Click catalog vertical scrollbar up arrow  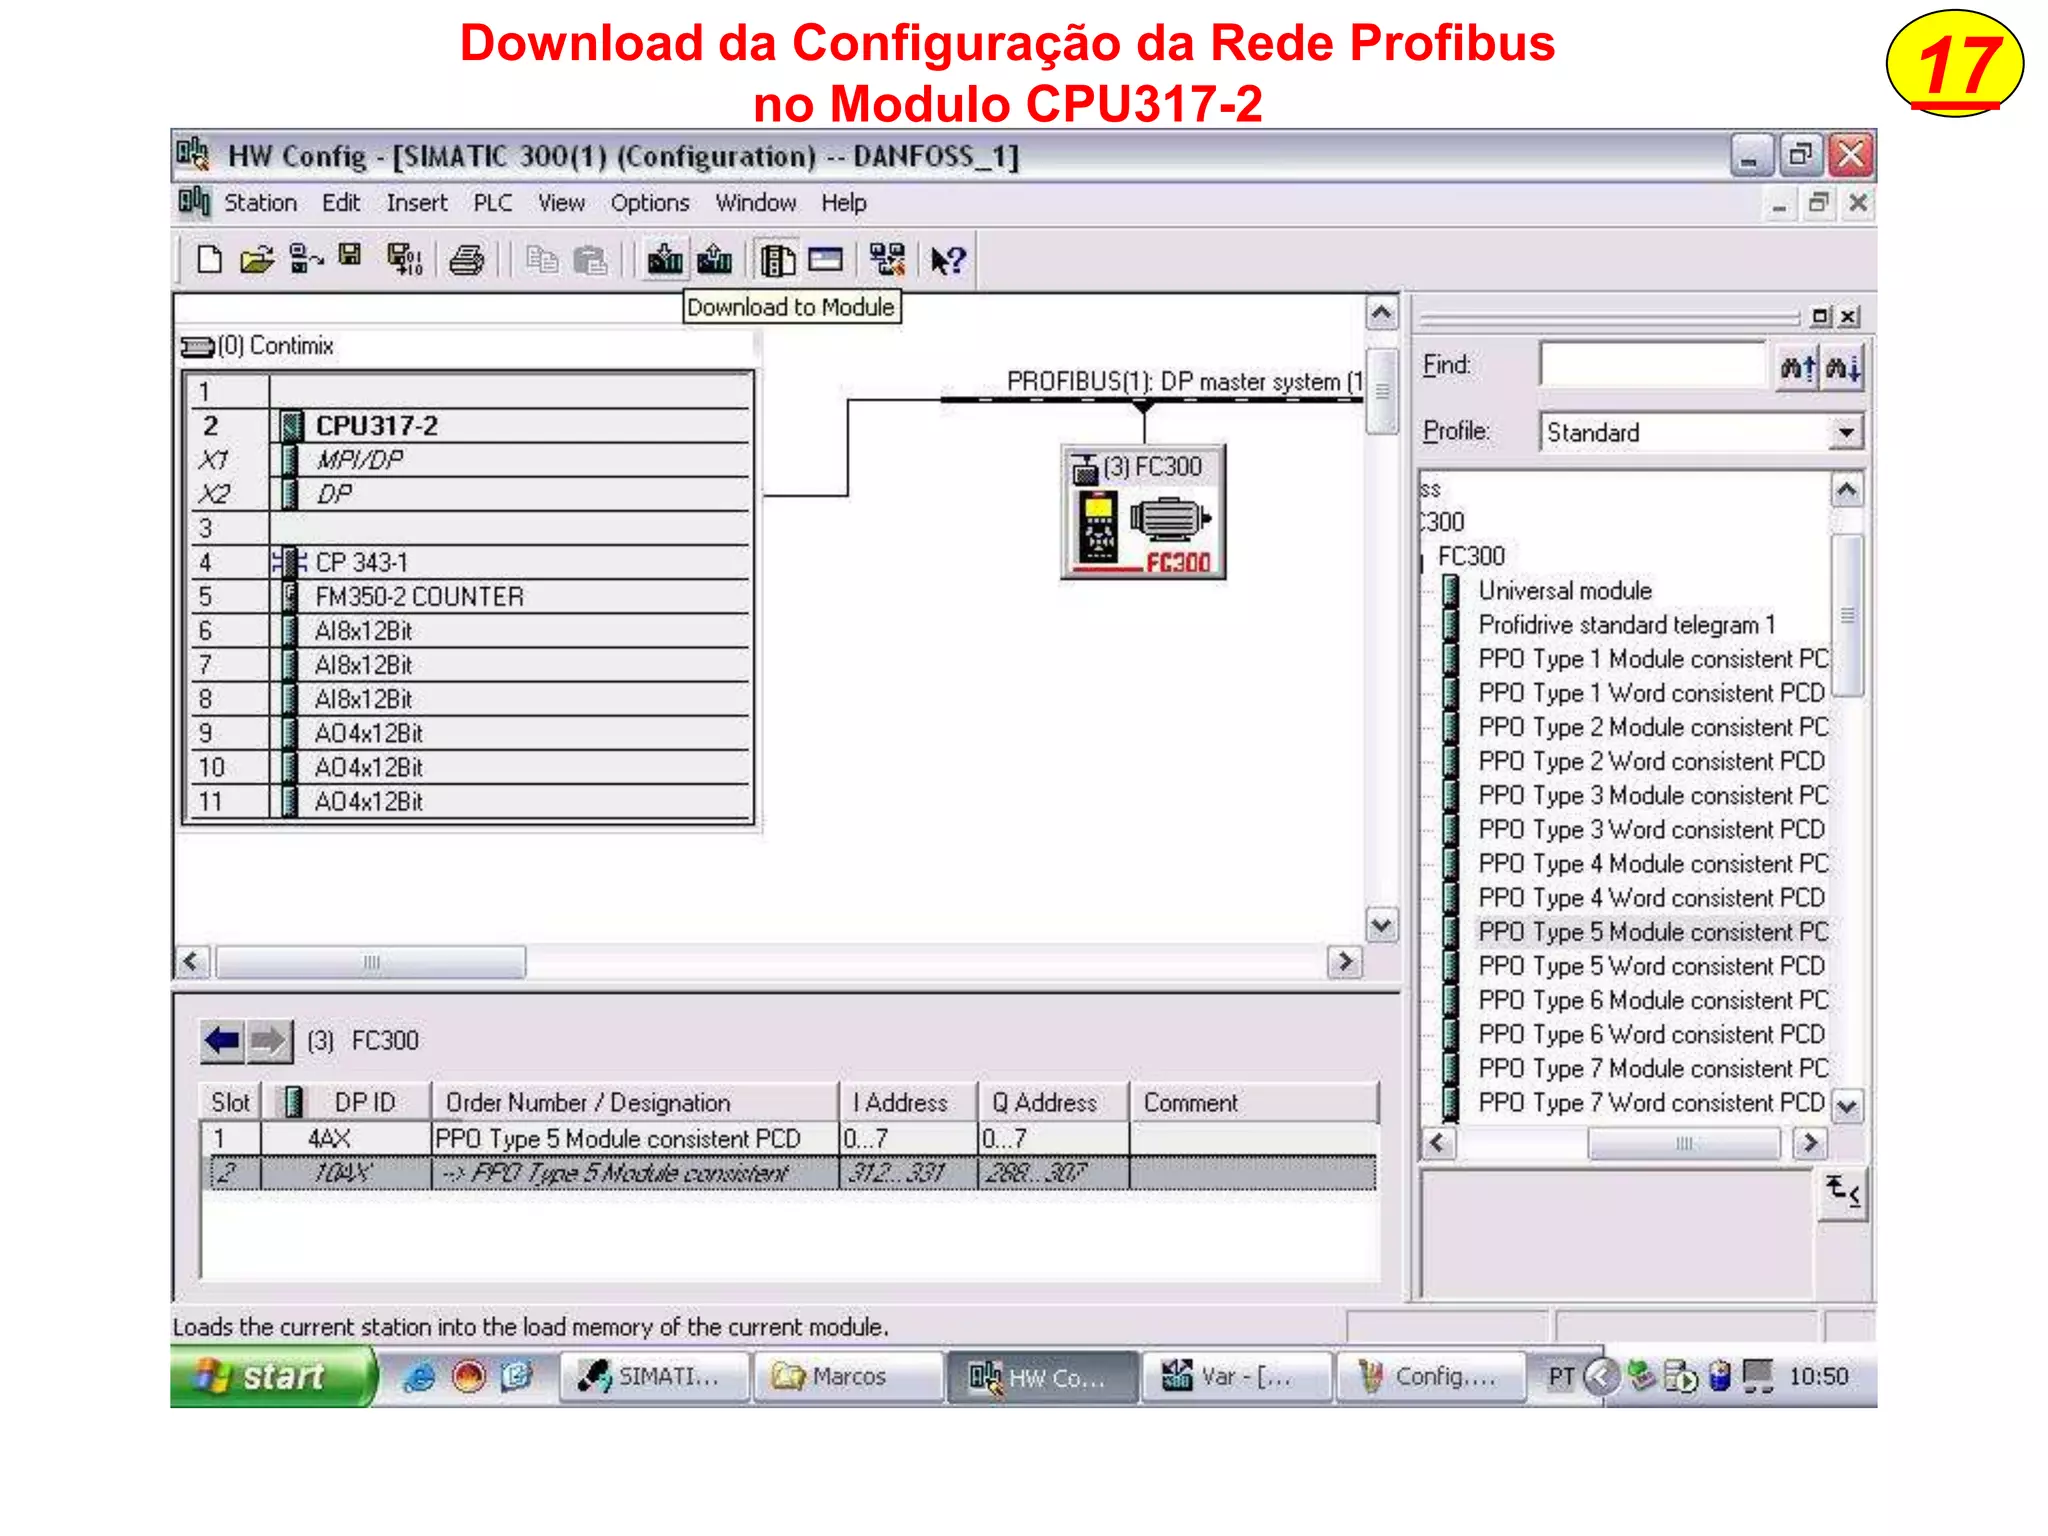1847,490
